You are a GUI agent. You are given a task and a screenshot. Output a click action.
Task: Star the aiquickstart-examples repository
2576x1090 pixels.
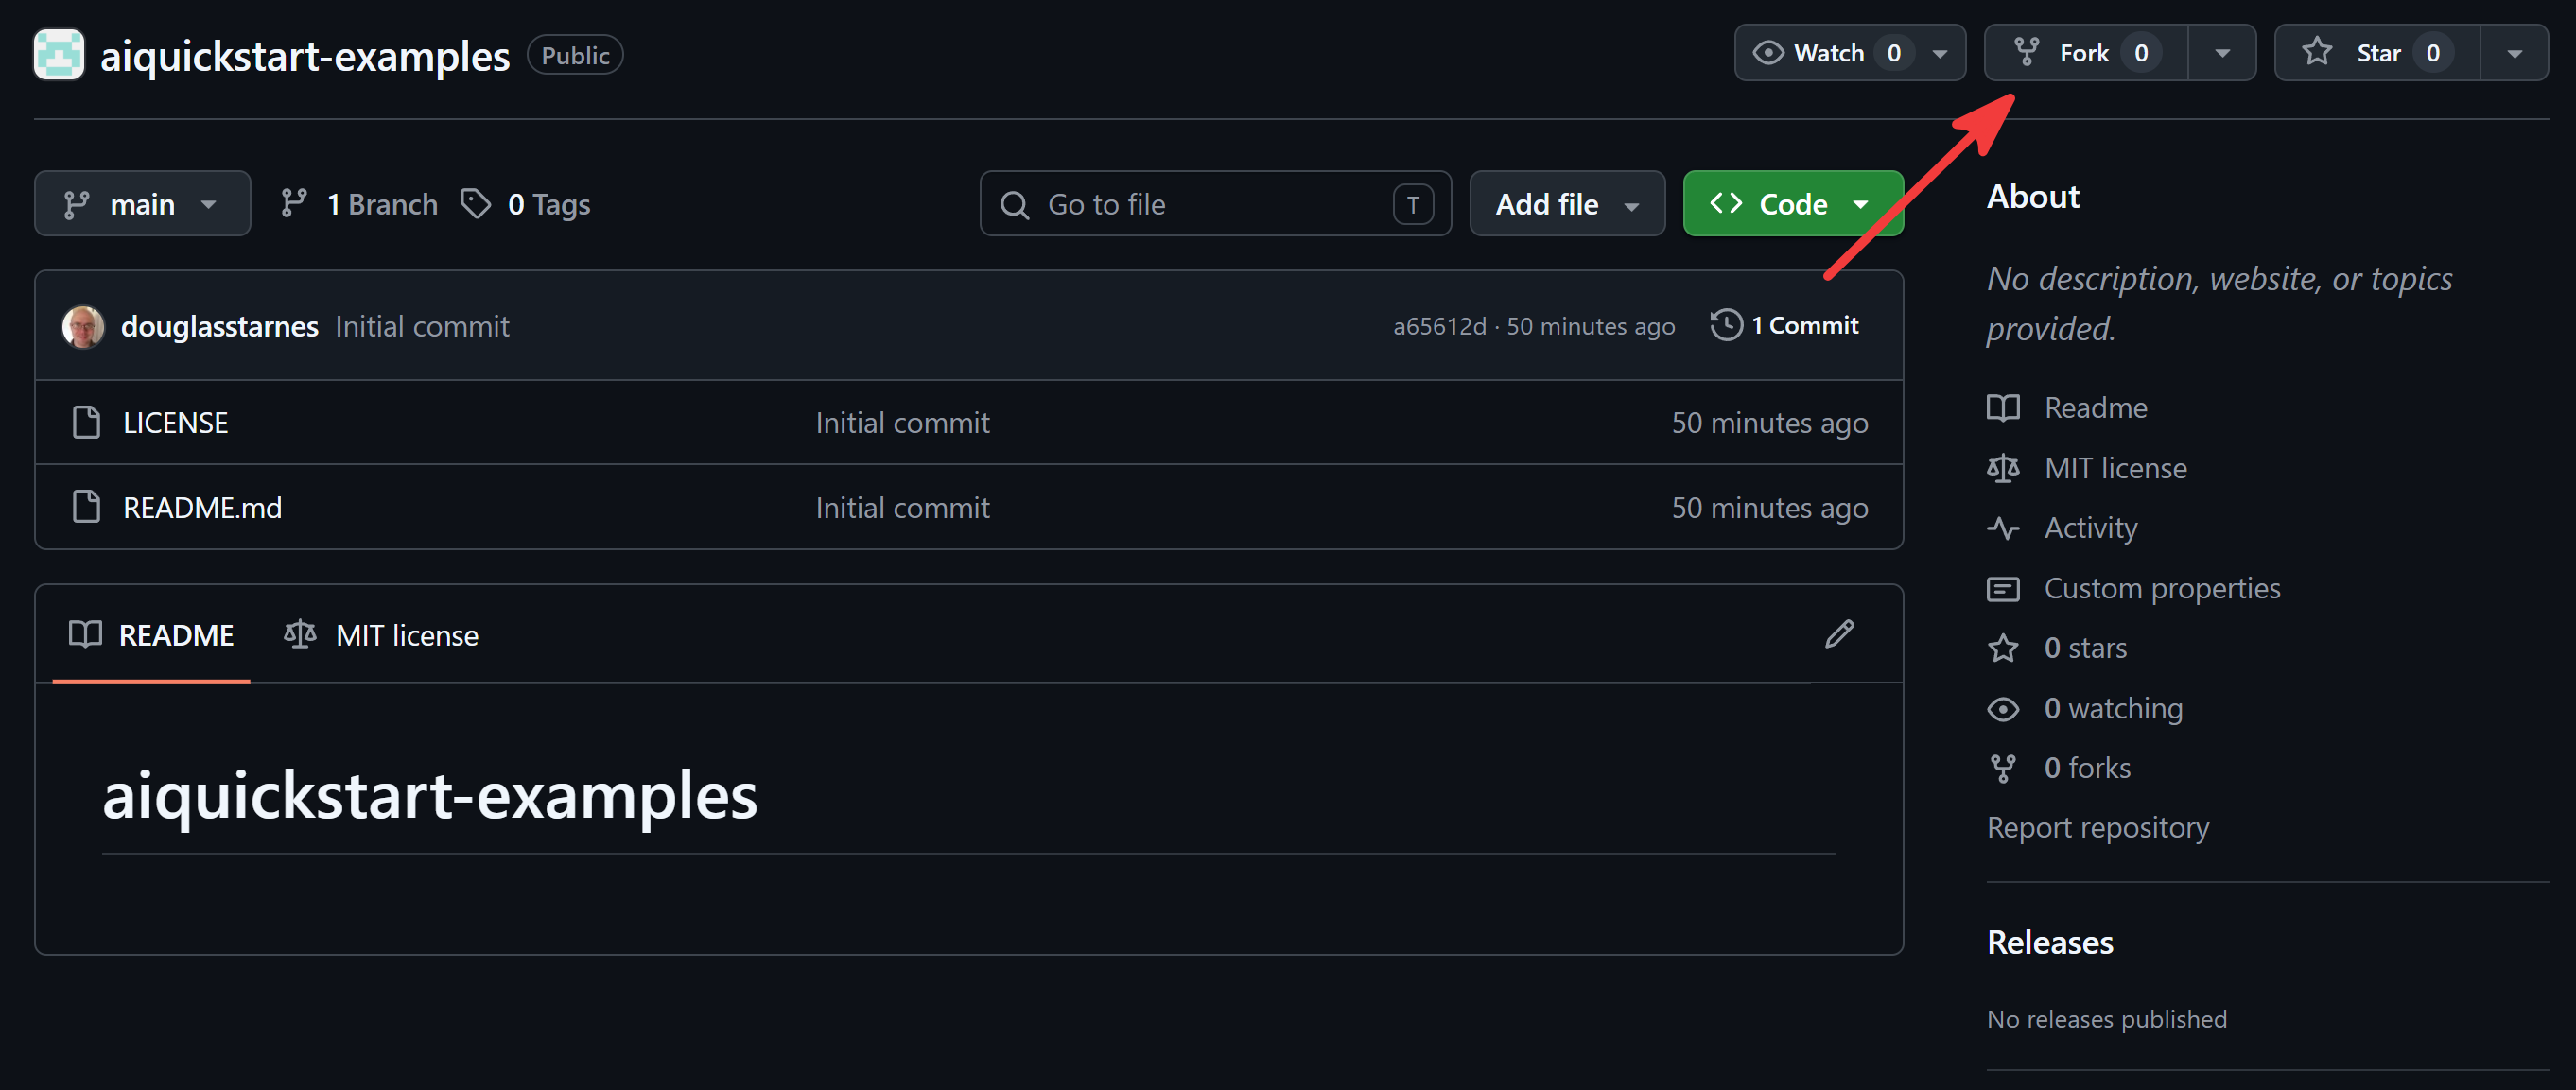click(x=2377, y=53)
